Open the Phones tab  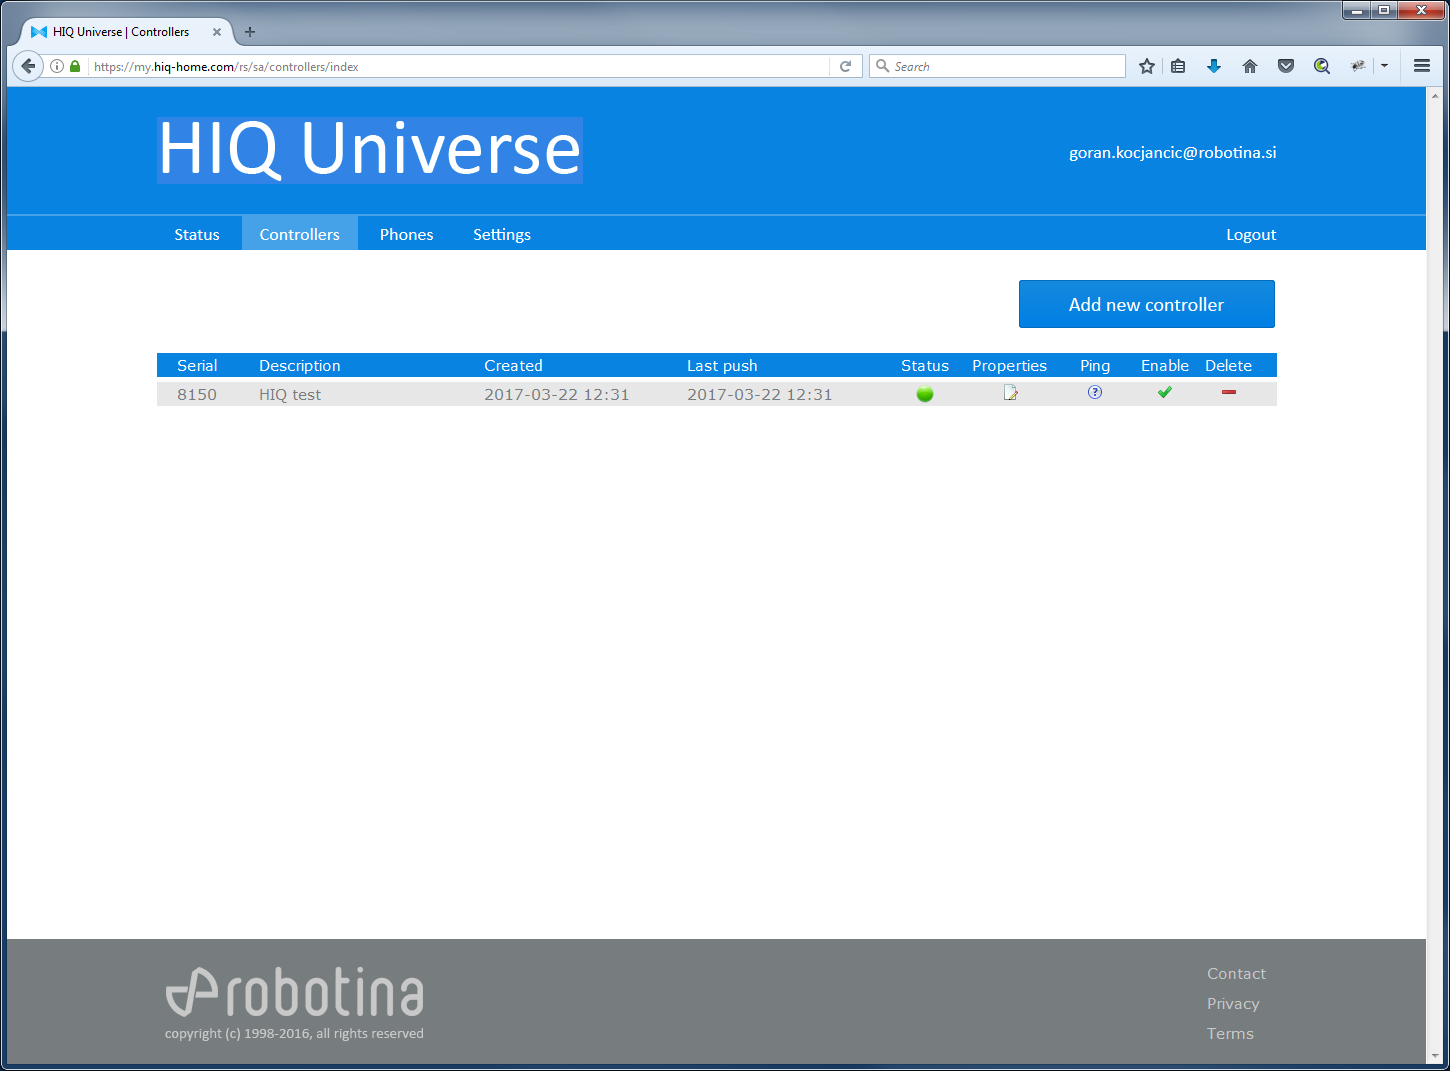click(406, 235)
